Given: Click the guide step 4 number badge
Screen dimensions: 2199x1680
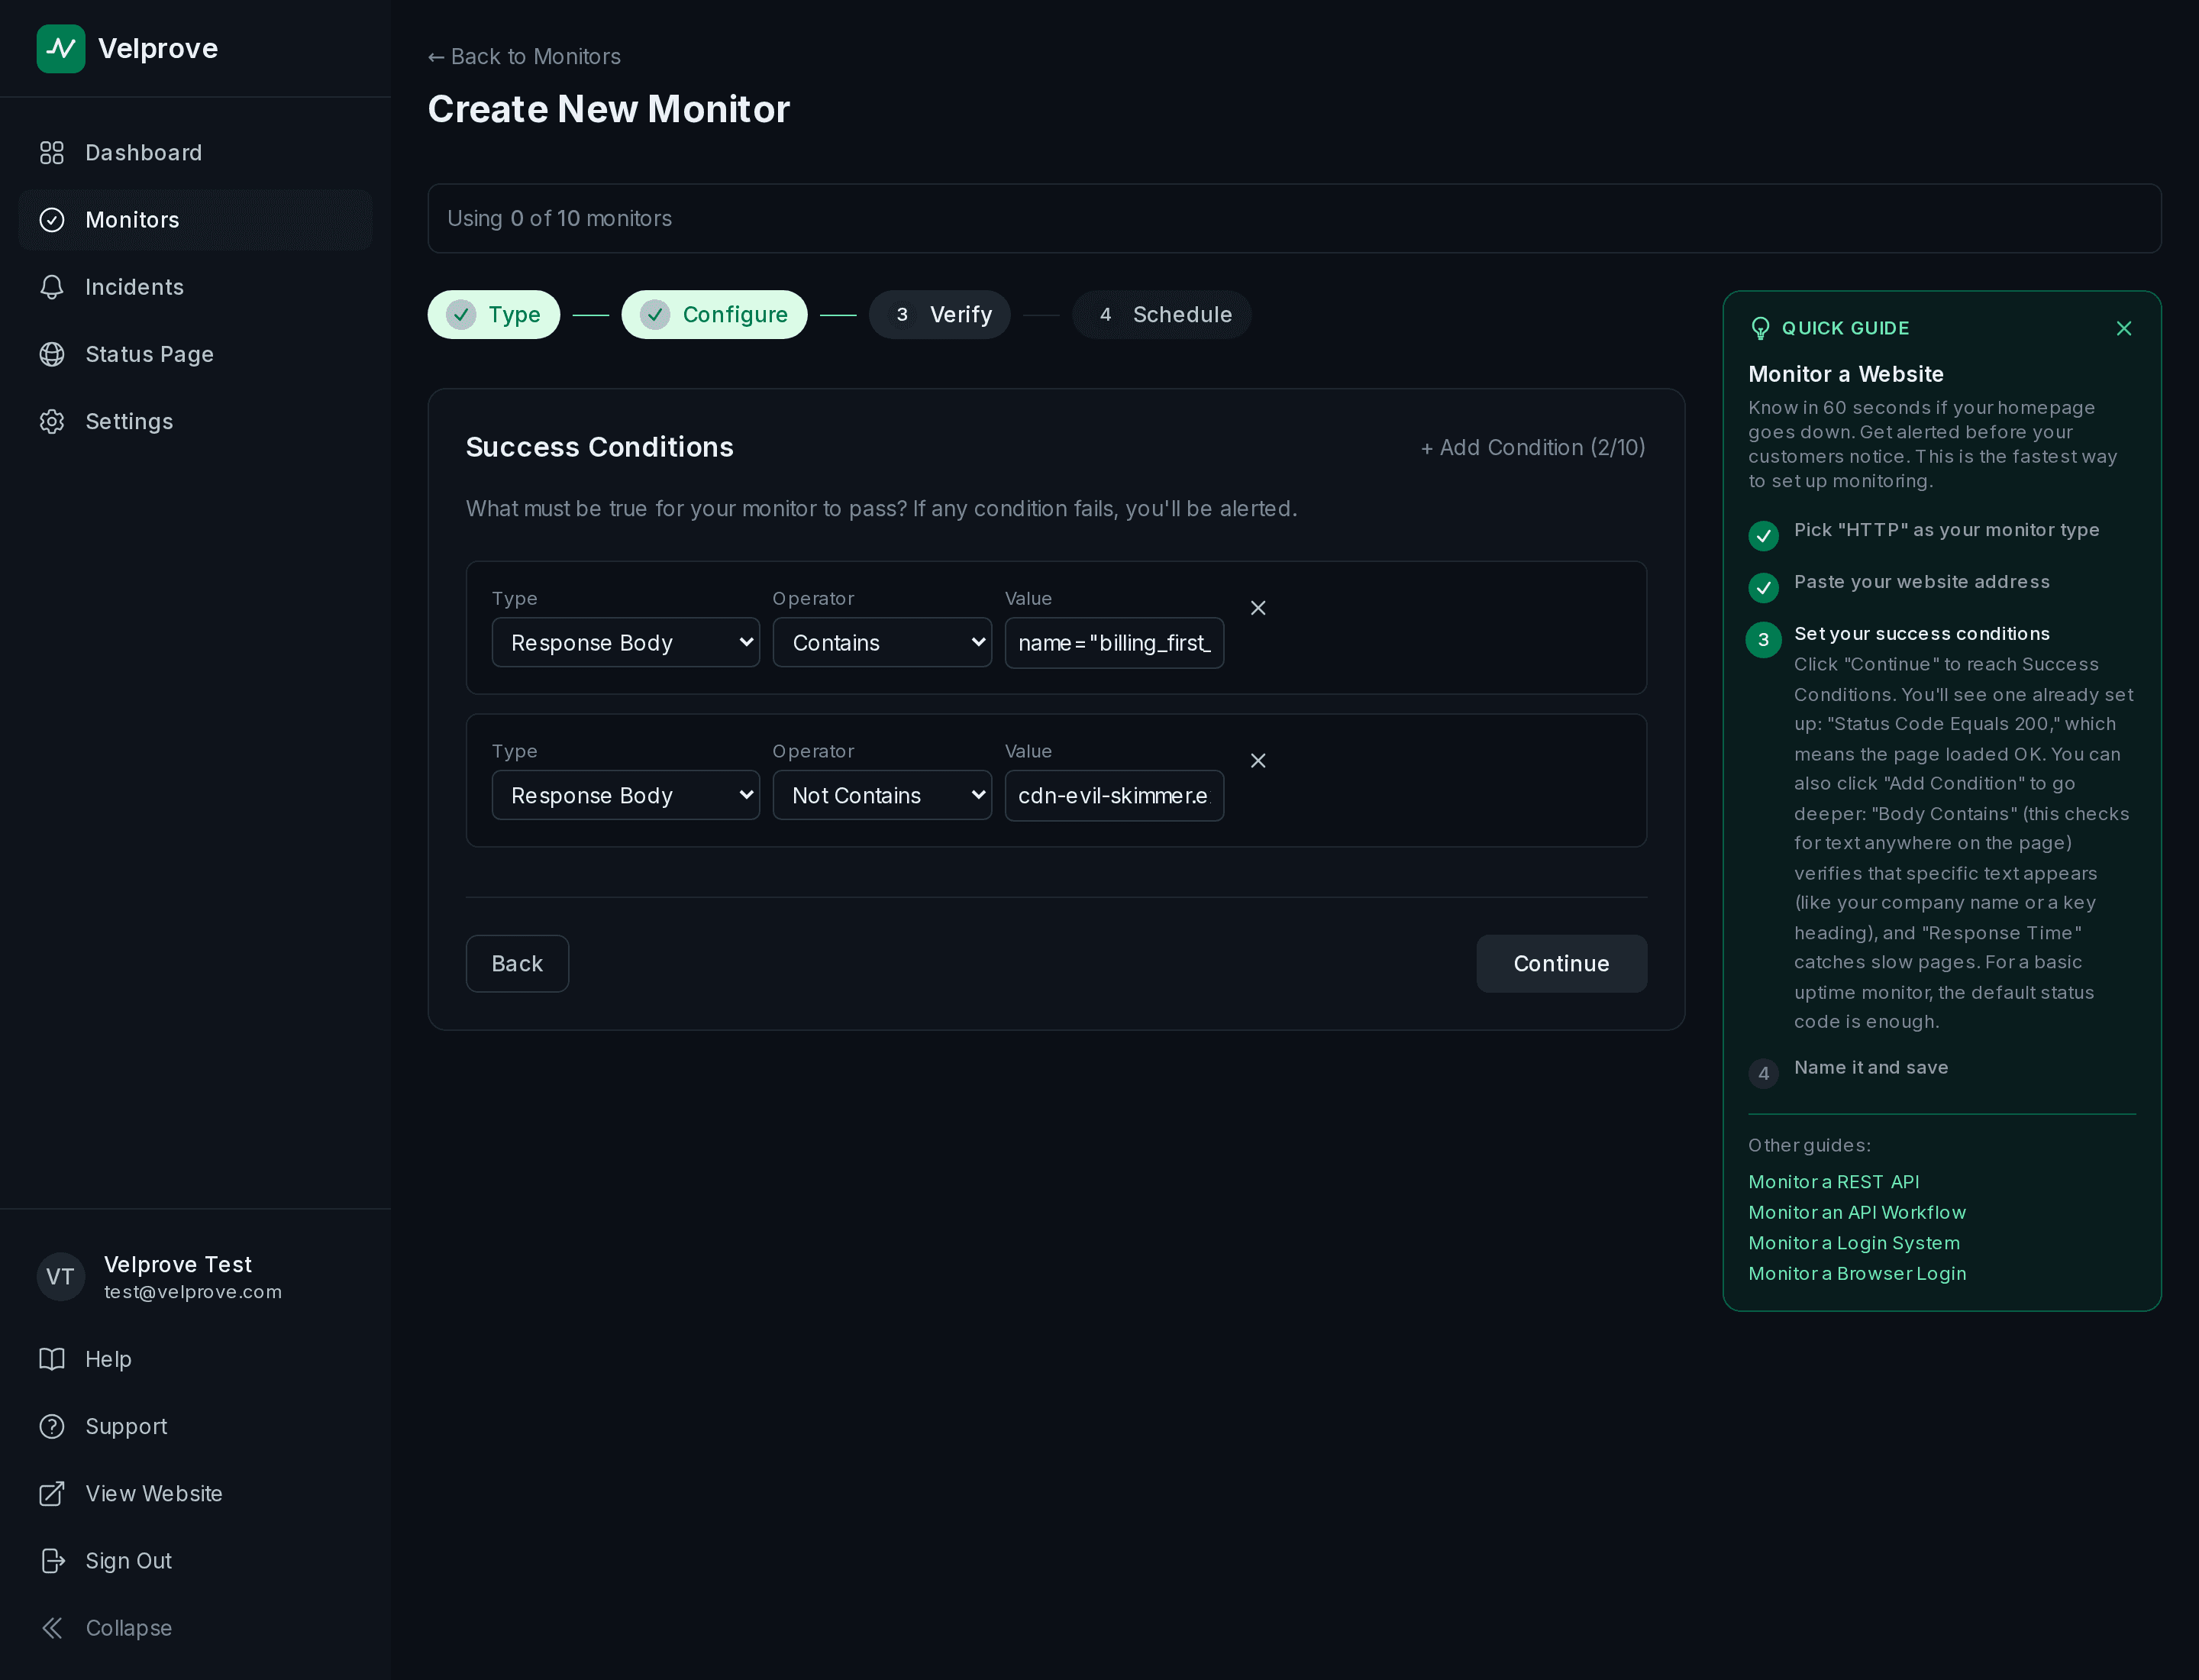Looking at the screenshot, I should (1763, 1073).
